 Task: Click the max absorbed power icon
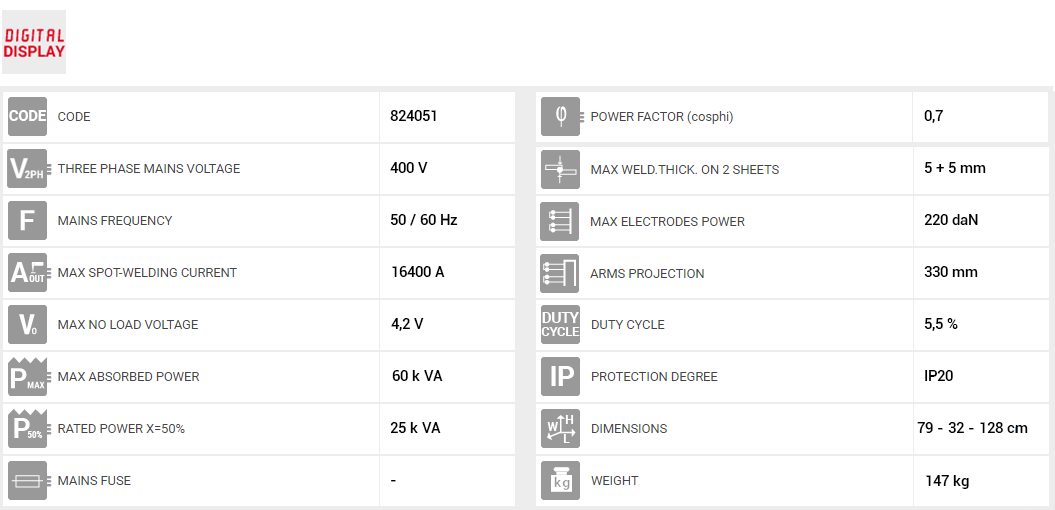tap(27, 376)
